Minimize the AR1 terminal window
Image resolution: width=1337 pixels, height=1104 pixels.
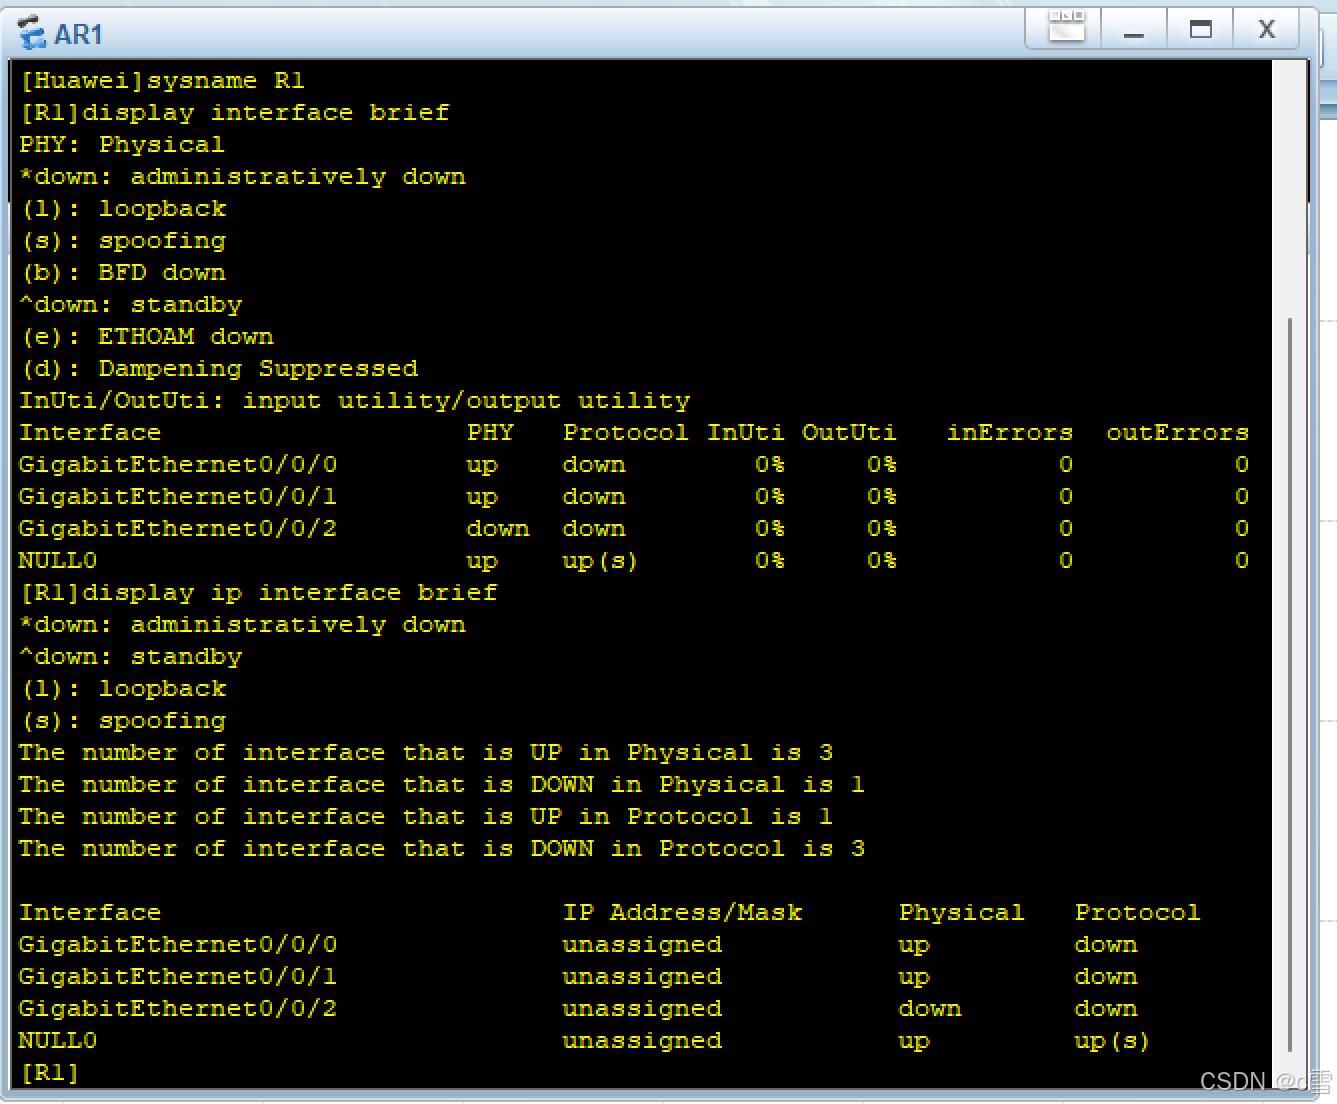pyautogui.click(x=1133, y=28)
